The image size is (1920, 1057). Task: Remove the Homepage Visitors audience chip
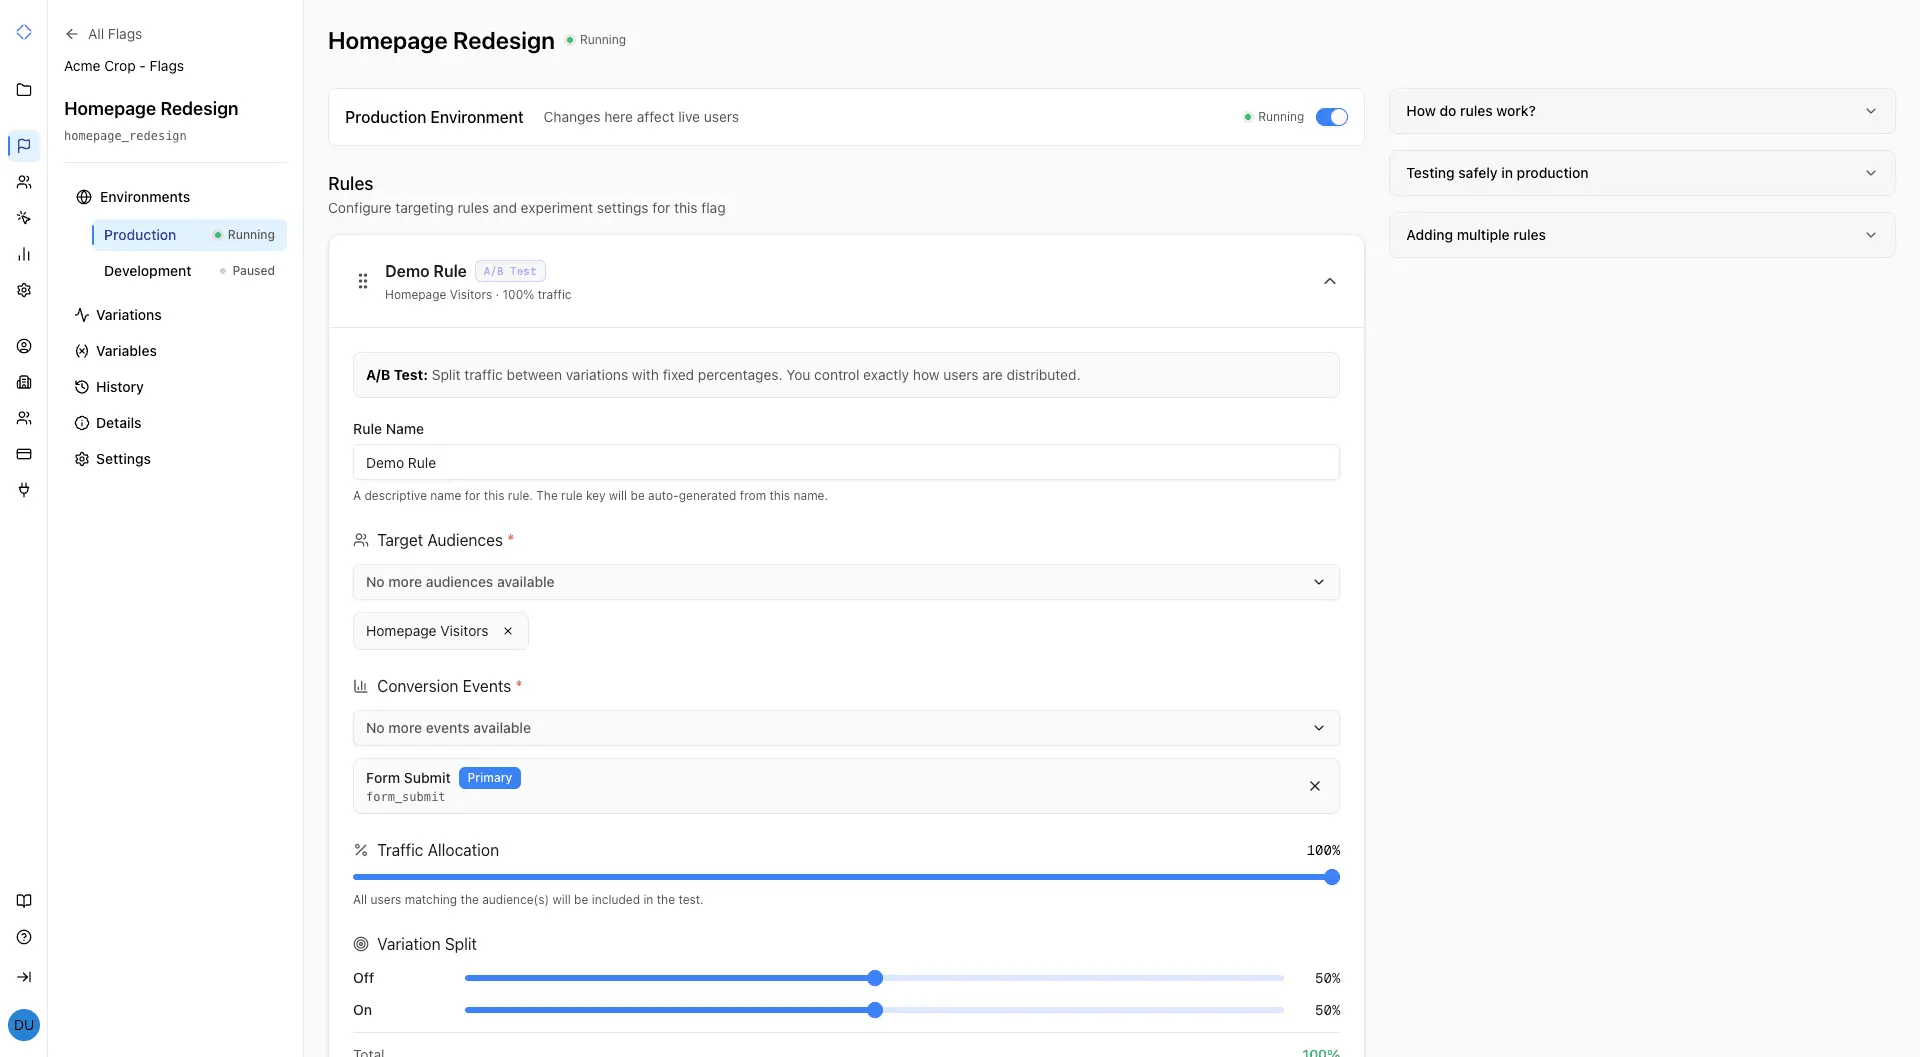tap(508, 631)
